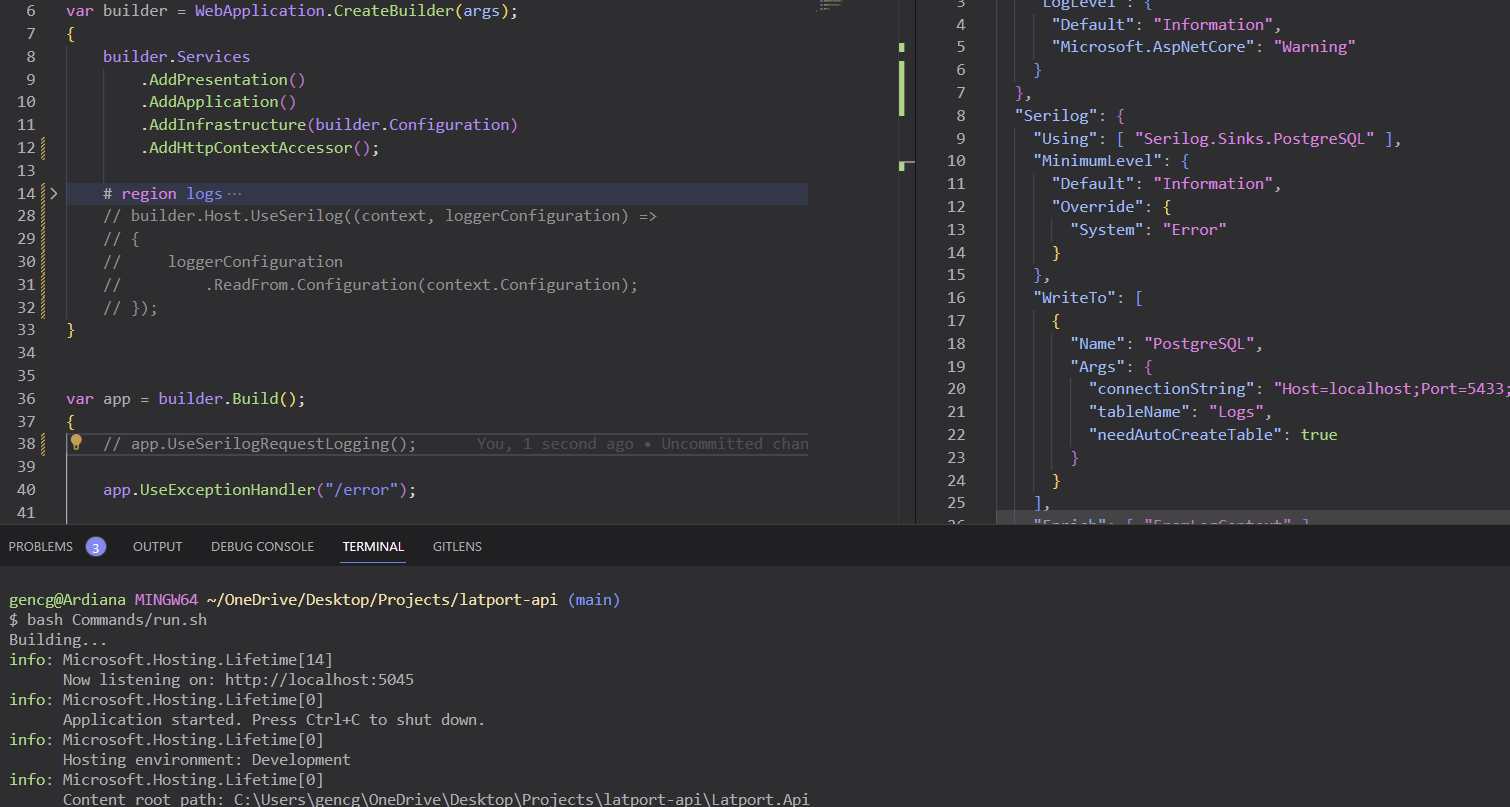Click the needAutoCreateTable true value
The height and width of the screenshot is (807, 1510).
point(1319,434)
